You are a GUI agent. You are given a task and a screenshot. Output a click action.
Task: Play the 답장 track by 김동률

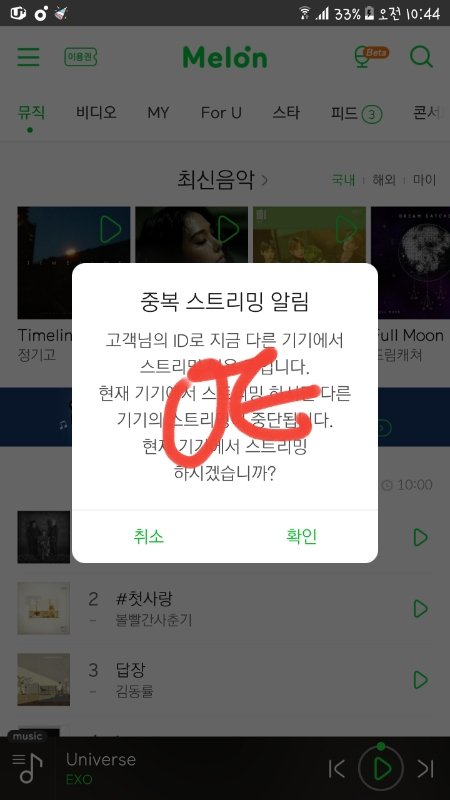click(420, 680)
